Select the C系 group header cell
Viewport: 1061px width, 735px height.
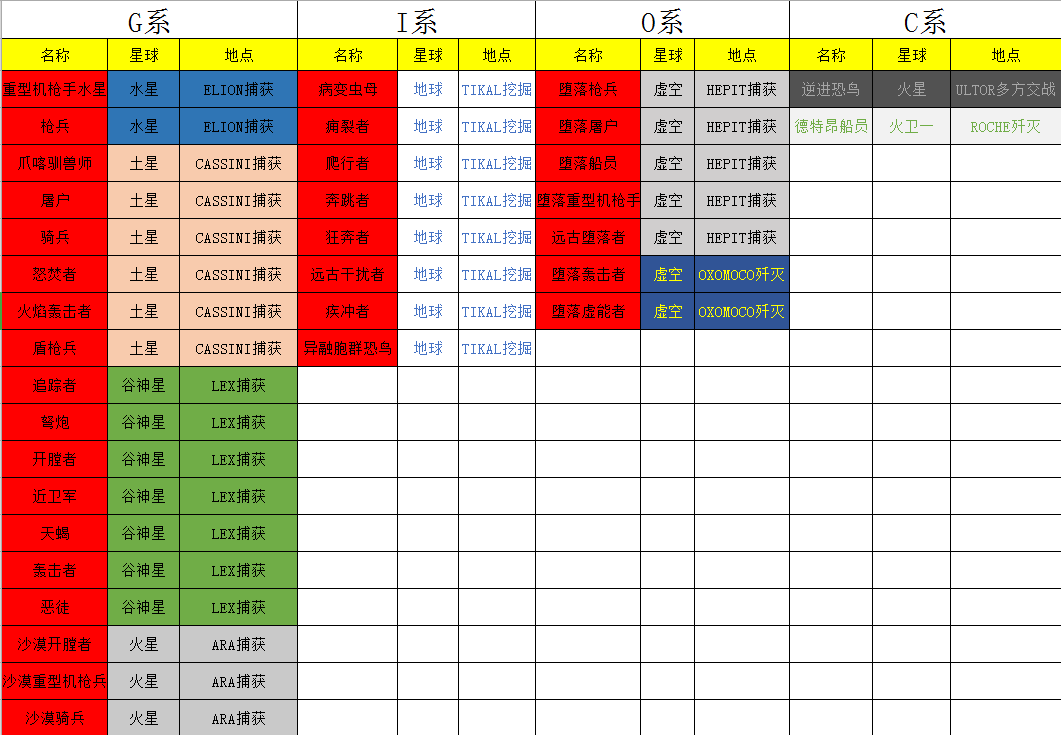click(925, 20)
